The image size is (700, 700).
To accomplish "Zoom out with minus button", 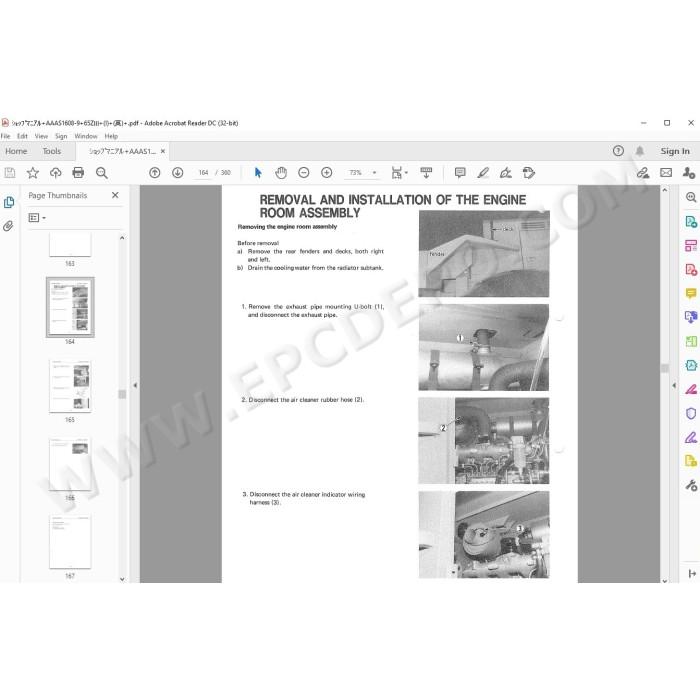I will point(304,173).
